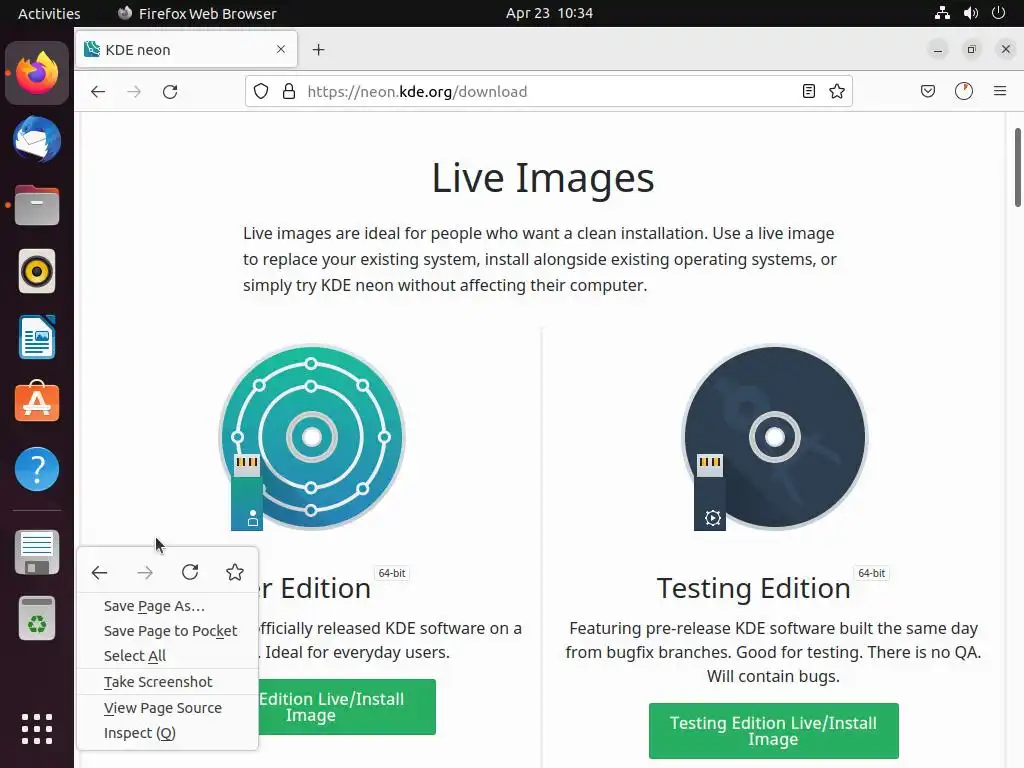Open the Trash icon in the dock
The width and height of the screenshot is (1024, 768).
(37, 618)
